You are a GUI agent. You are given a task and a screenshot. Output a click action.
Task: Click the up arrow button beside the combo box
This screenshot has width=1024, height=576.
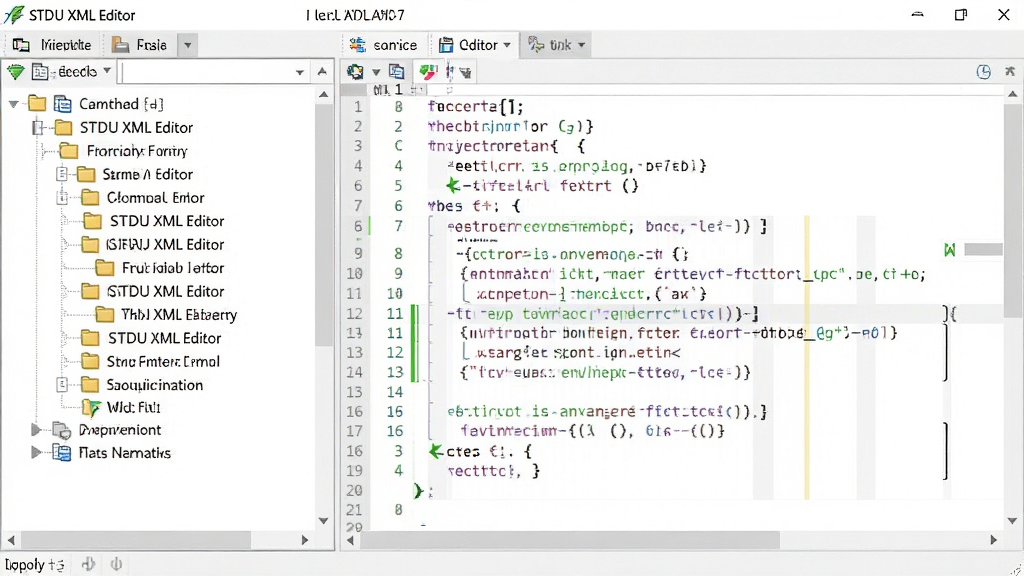point(322,72)
